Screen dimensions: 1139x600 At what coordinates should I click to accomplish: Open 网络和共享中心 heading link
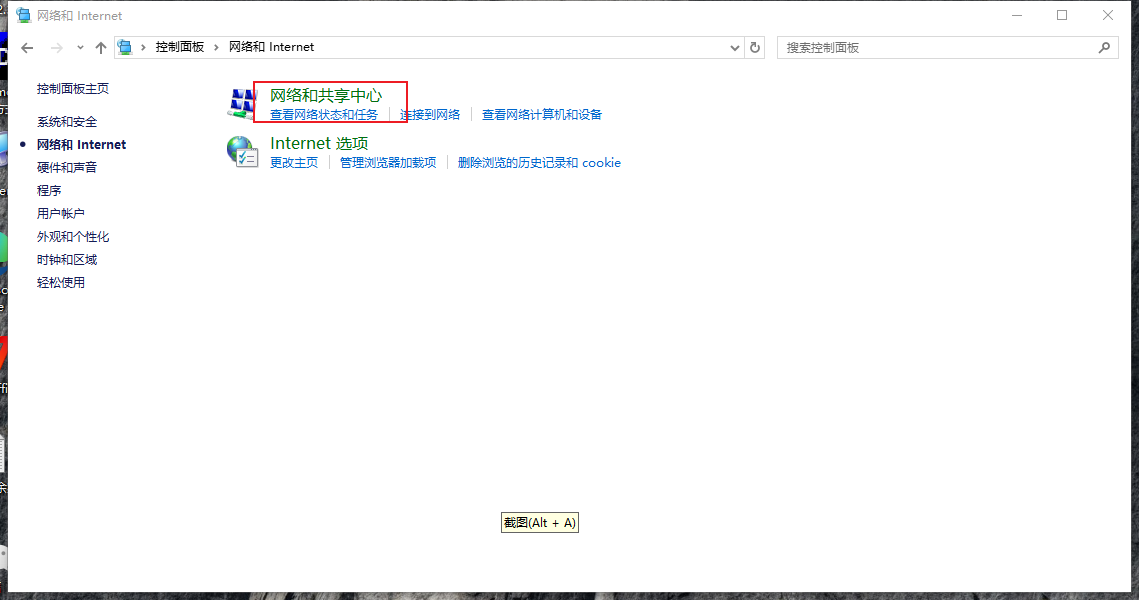click(x=326, y=95)
